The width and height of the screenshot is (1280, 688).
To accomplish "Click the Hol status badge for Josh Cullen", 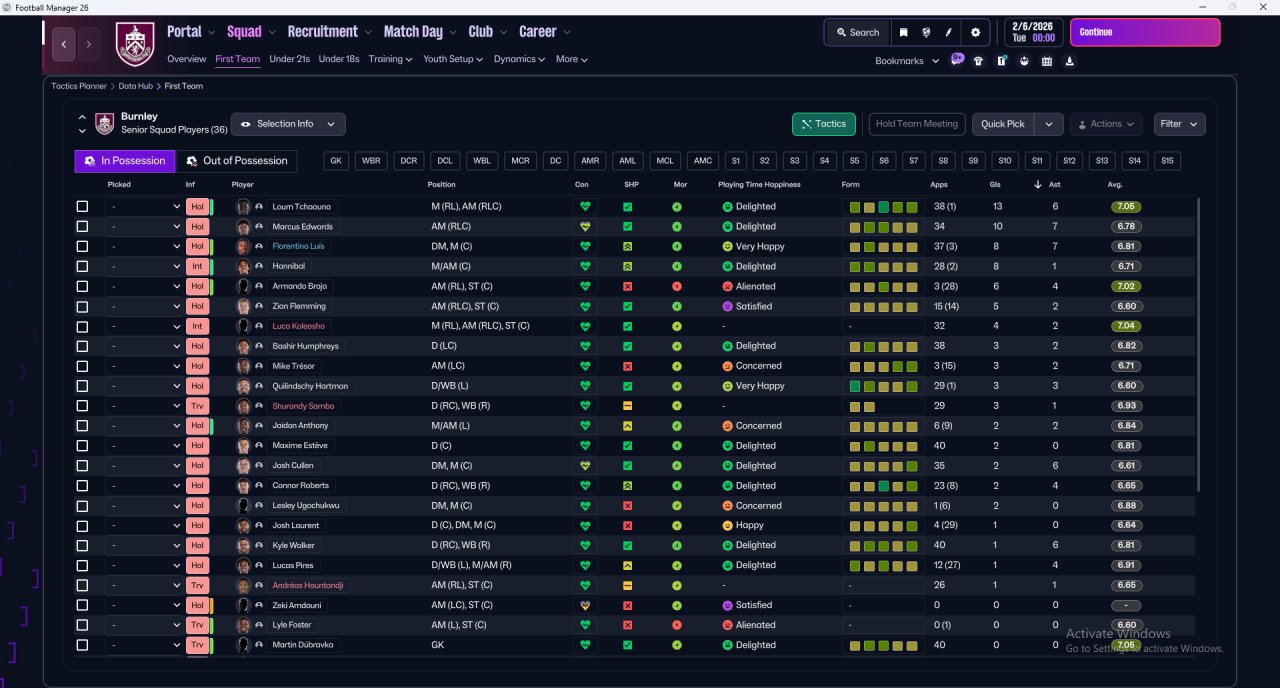I will [197, 466].
